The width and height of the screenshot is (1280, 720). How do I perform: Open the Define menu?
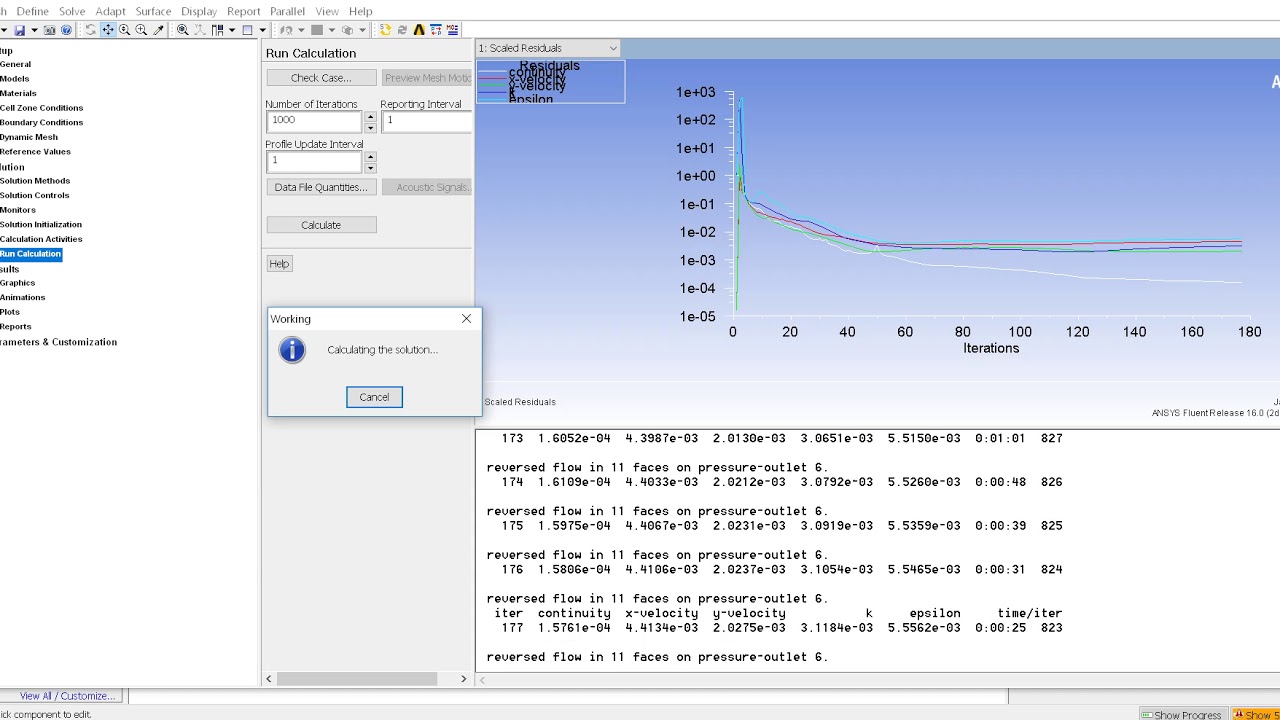tap(32, 11)
